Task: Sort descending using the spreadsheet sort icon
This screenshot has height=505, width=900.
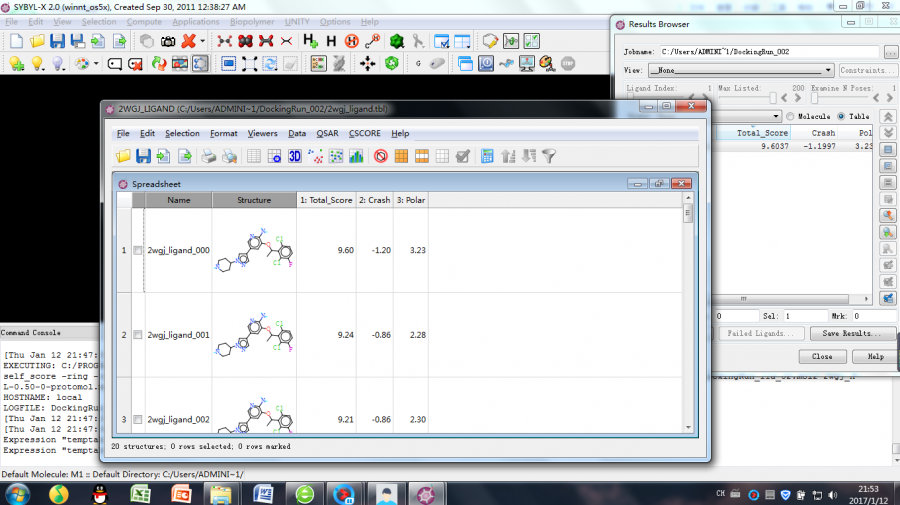Action: tap(529, 156)
